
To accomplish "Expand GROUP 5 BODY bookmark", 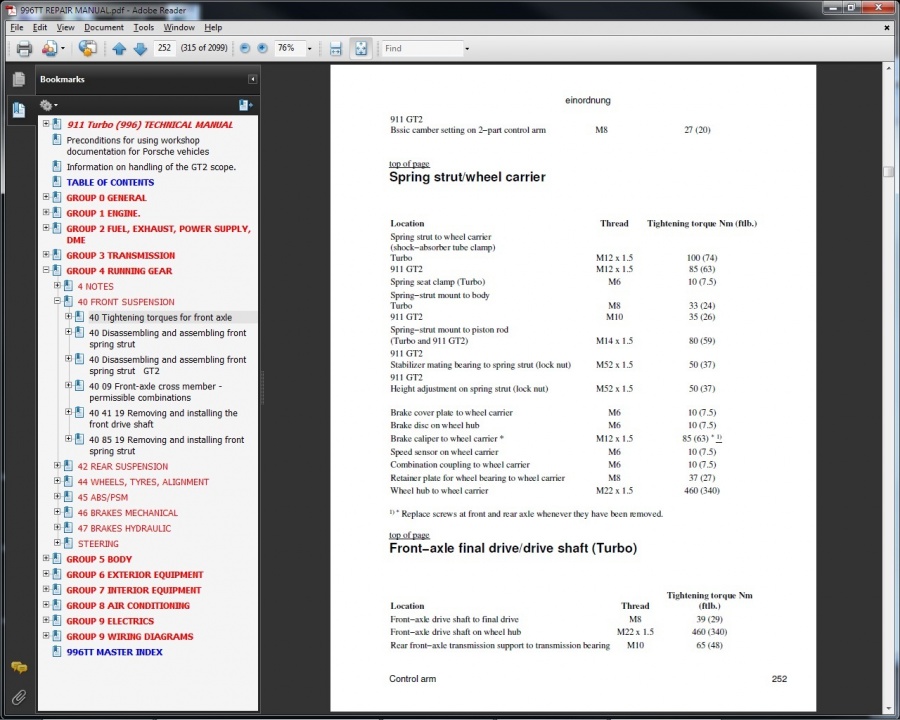I will tap(46, 558).
